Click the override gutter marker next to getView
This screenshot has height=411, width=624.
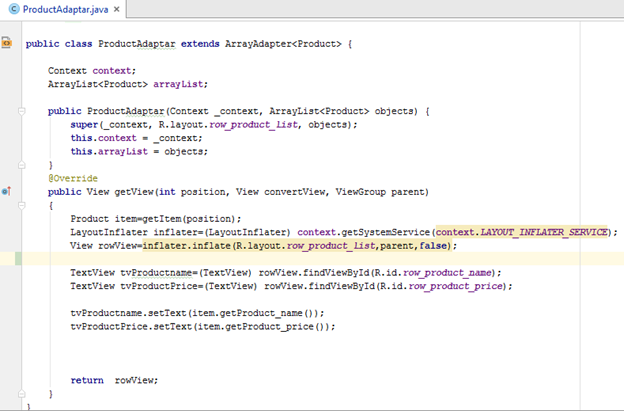(x=6, y=191)
